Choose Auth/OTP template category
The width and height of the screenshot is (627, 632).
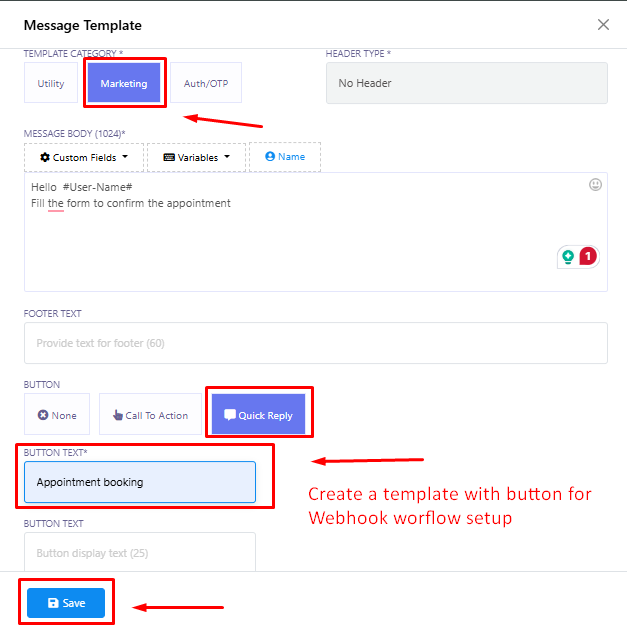click(x=206, y=83)
